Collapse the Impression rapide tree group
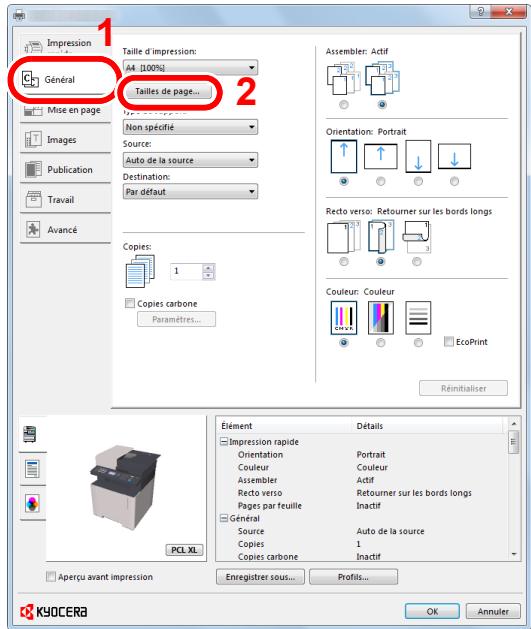 tap(224, 442)
